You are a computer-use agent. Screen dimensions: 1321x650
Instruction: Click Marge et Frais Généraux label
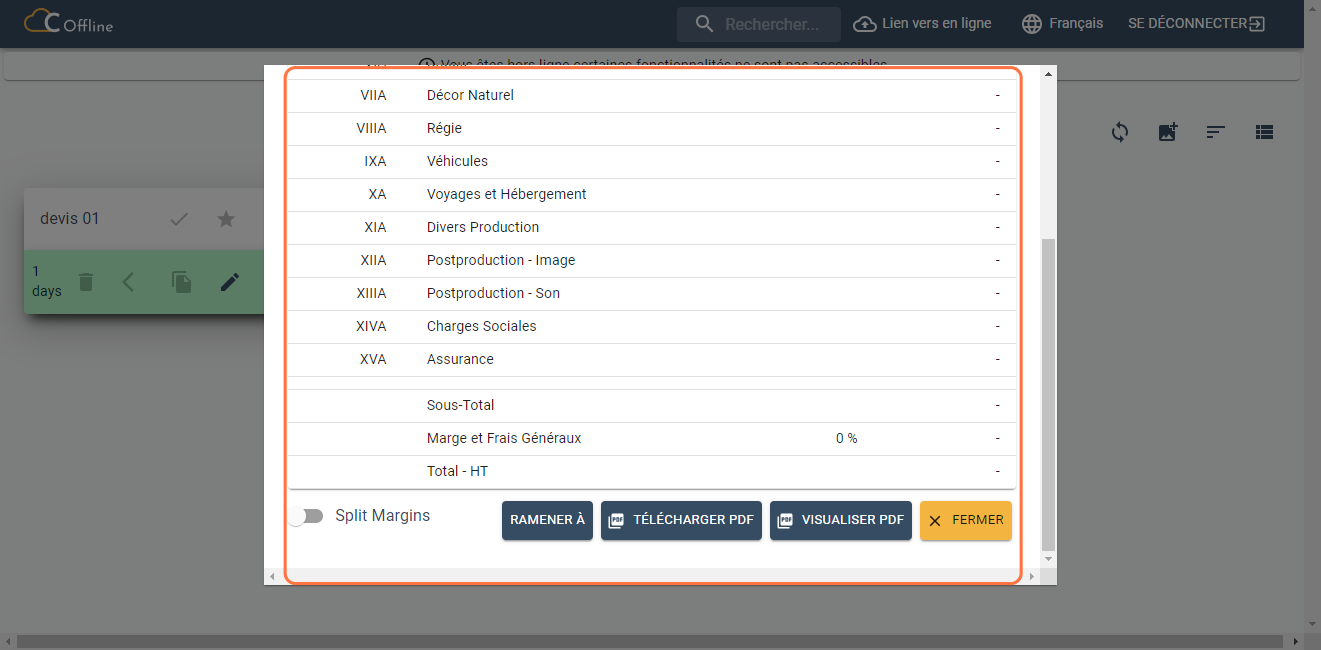pyautogui.click(x=504, y=438)
